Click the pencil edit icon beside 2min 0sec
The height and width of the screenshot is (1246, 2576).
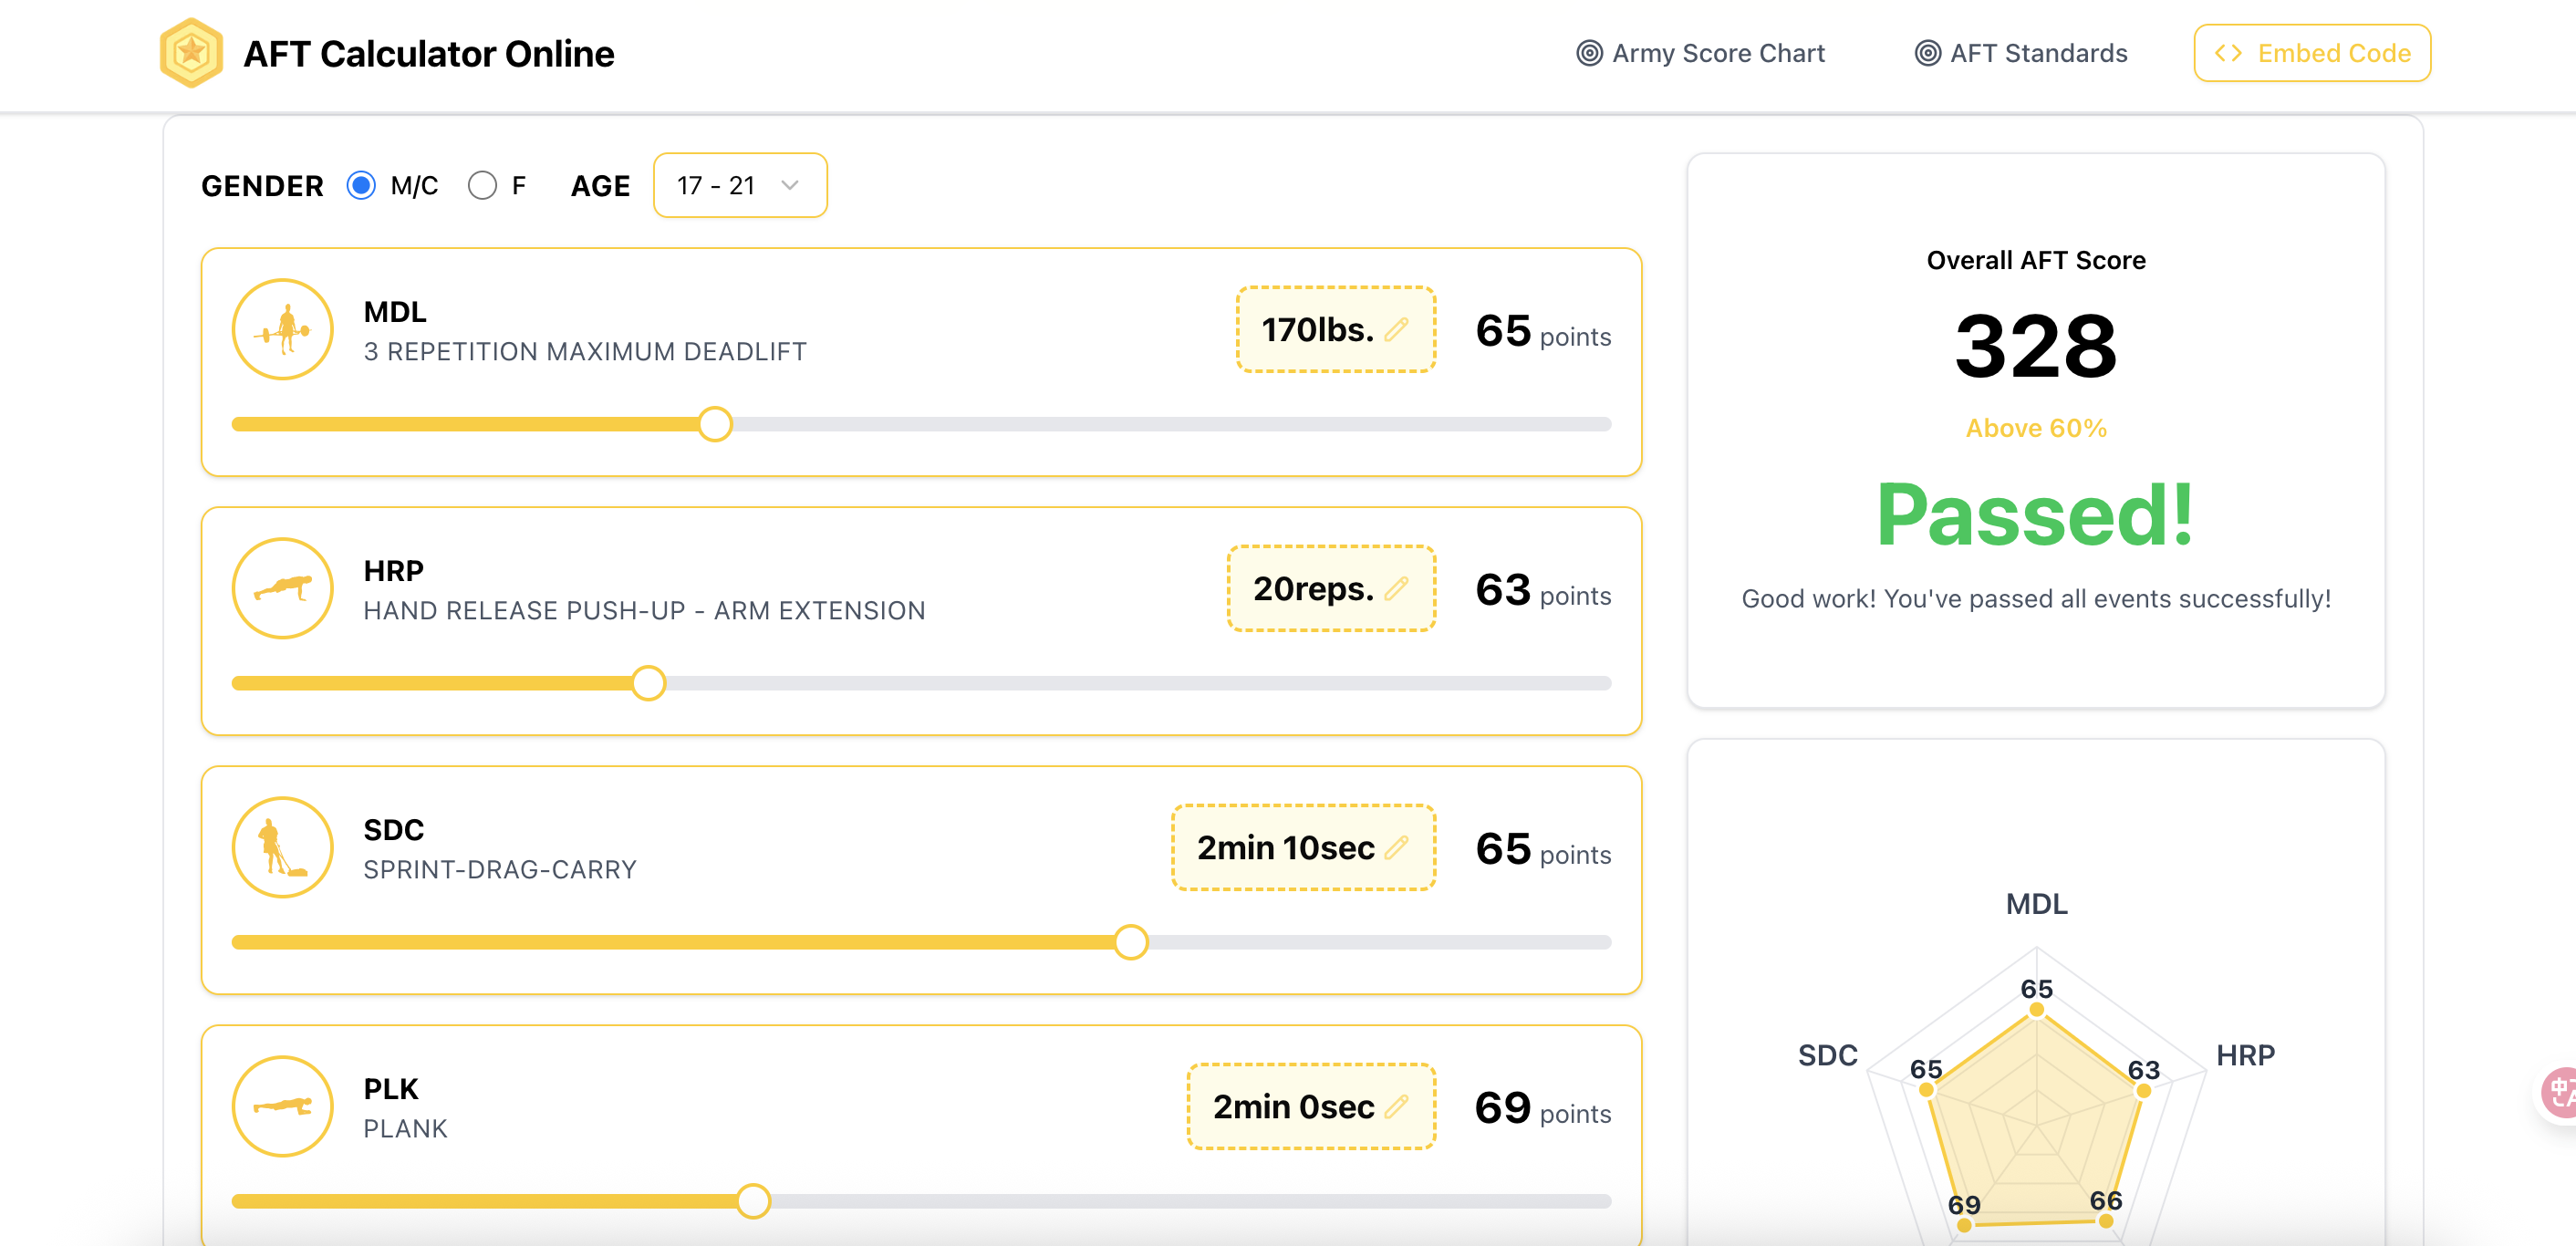point(1397,1106)
